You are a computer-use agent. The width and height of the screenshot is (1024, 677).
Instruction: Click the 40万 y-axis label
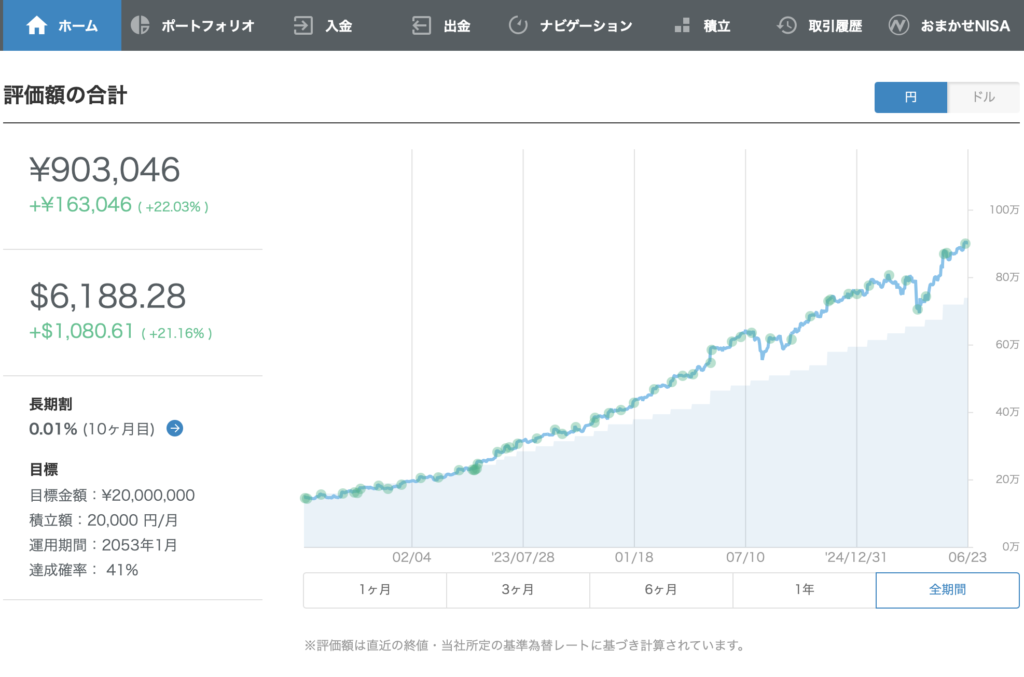click(x=1007, y=412)
